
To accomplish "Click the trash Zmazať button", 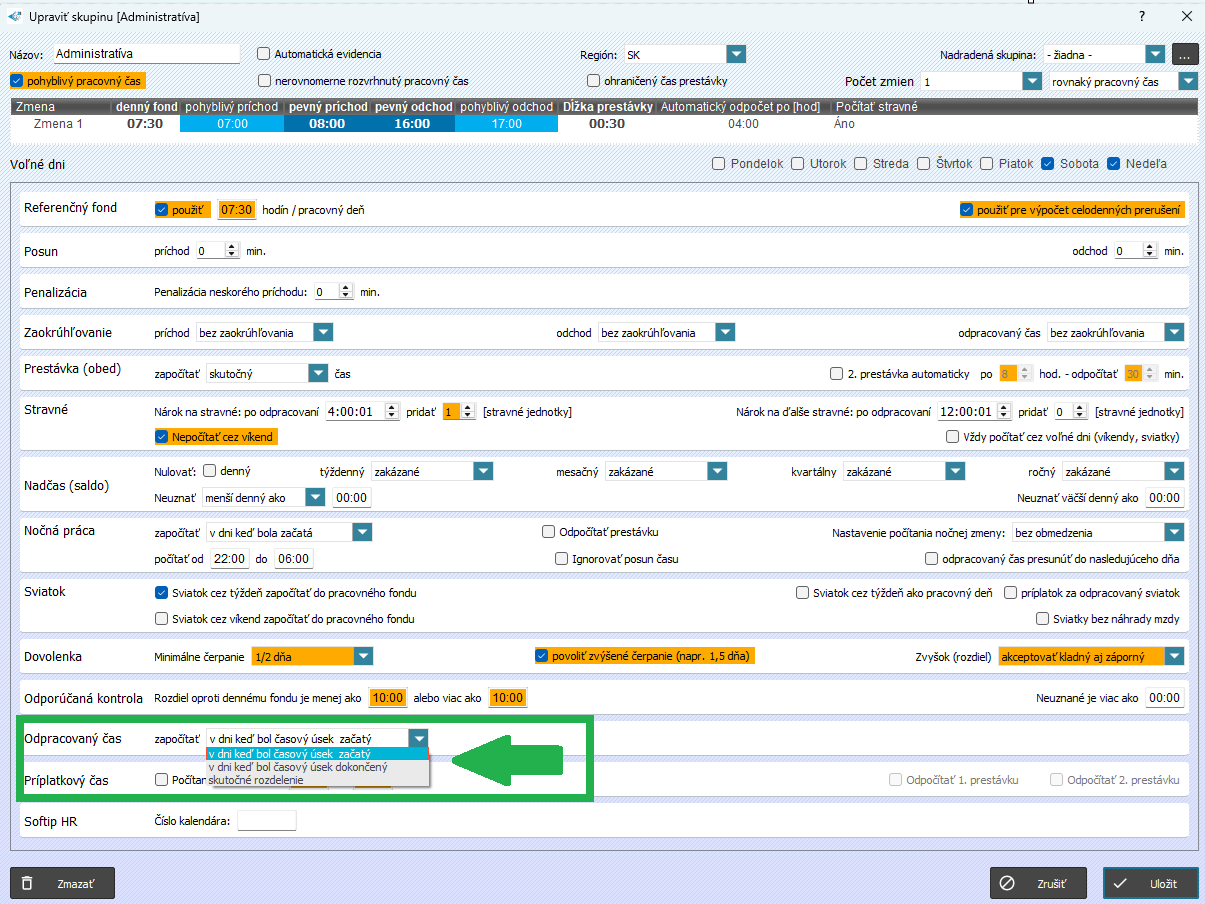I will [62, 883].
